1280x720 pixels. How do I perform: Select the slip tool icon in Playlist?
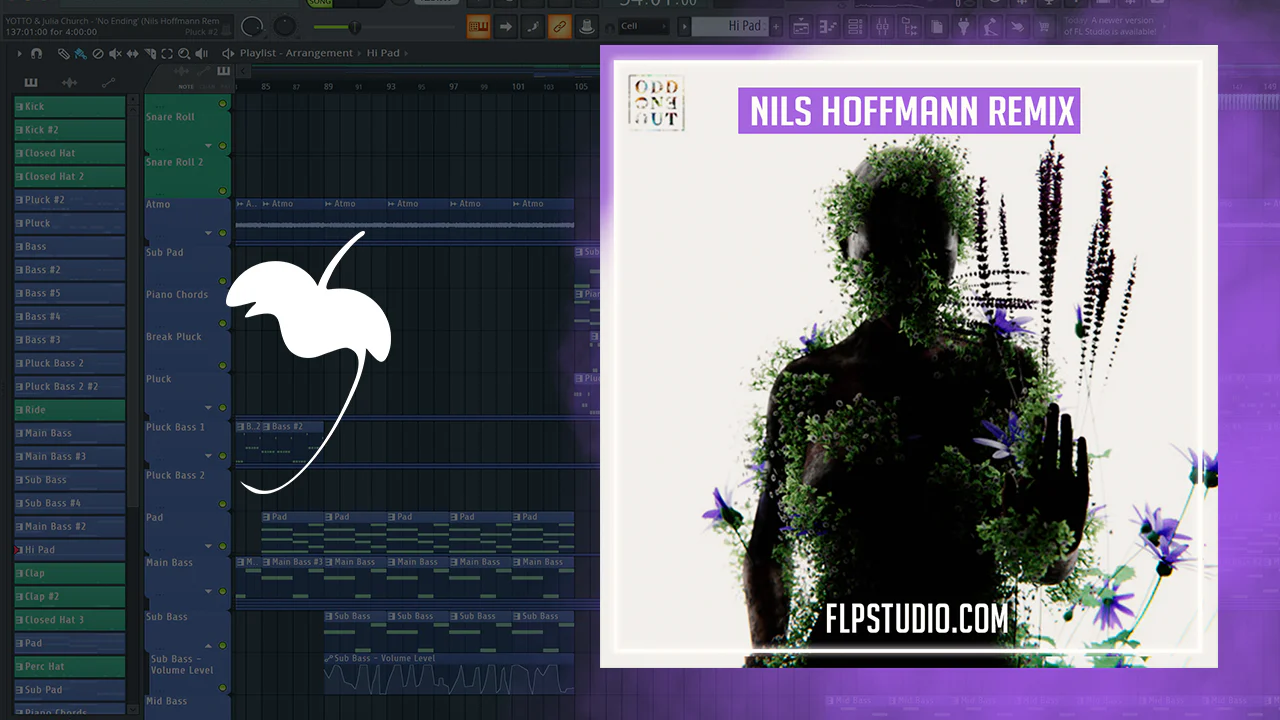[131, 53]
